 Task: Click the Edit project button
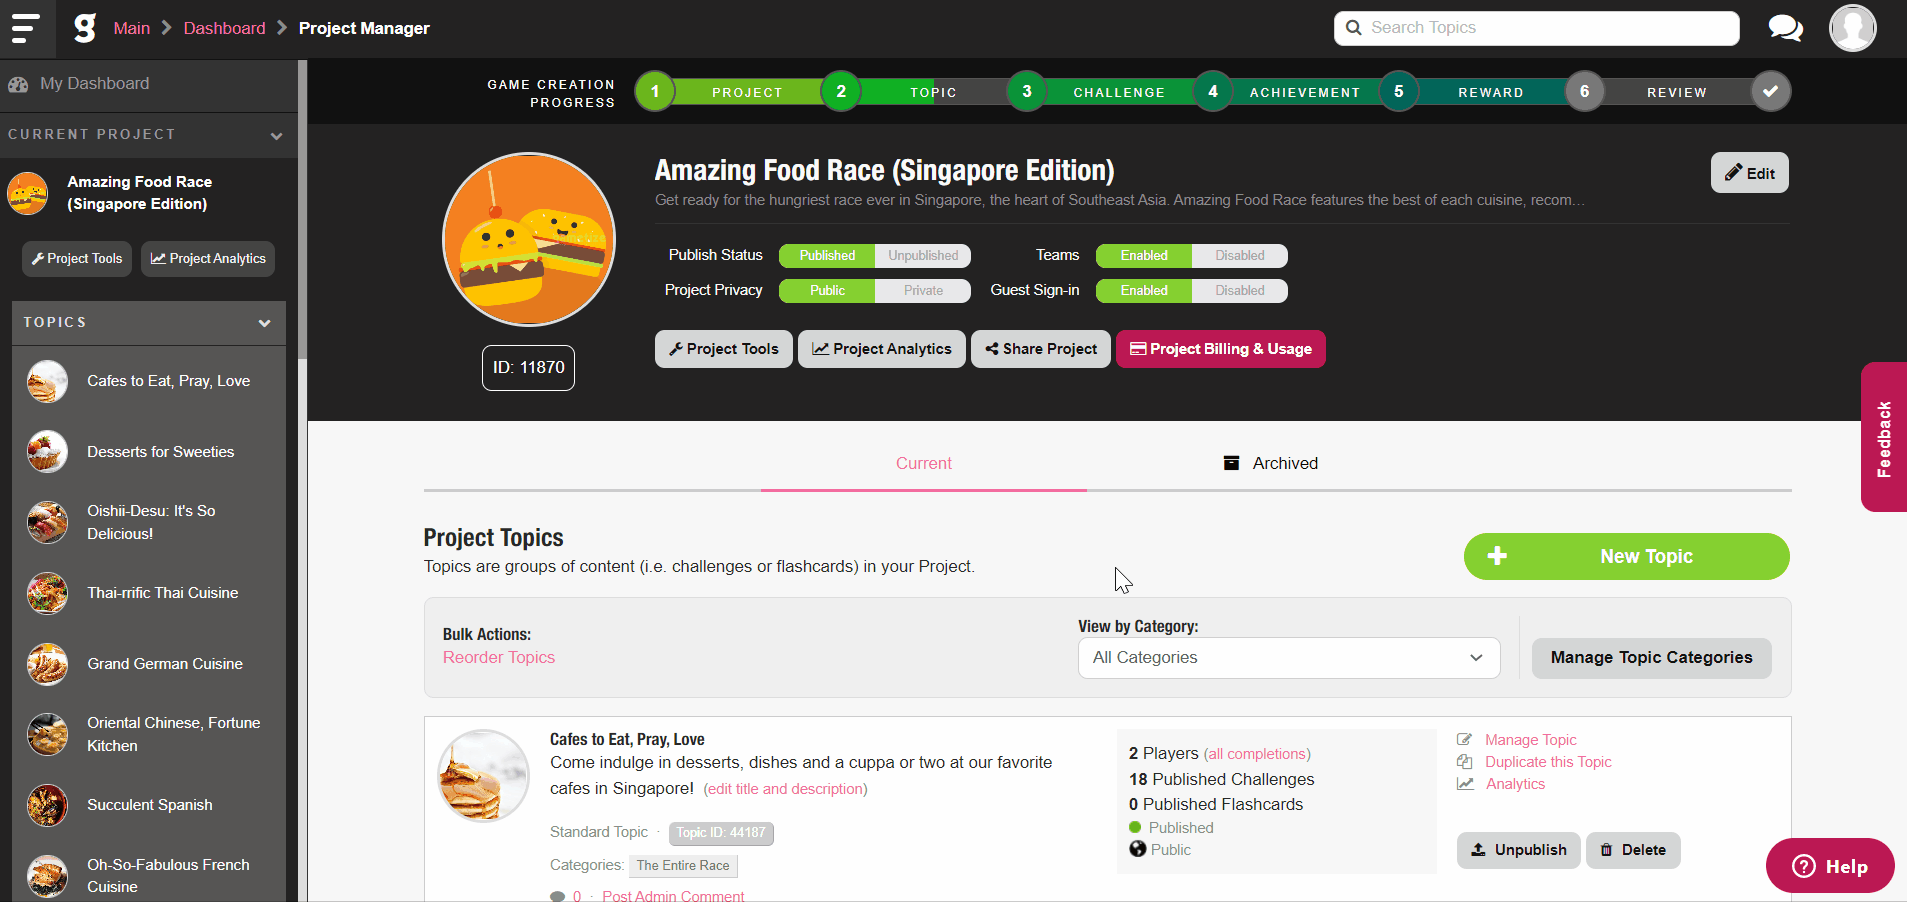[x=1750, y=173]
